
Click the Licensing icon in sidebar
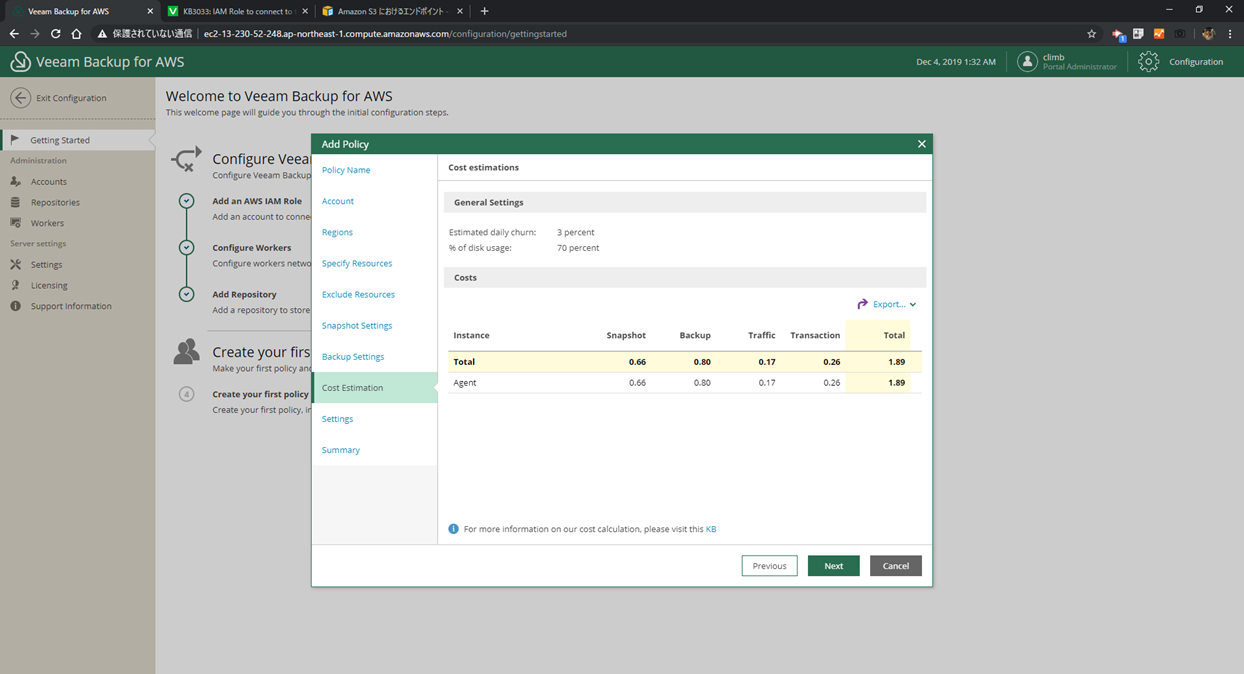(15, 285)
